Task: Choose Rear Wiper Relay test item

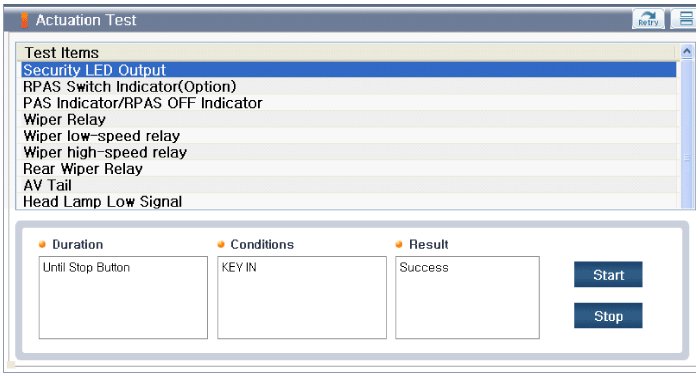Action: tap(349, 169)
